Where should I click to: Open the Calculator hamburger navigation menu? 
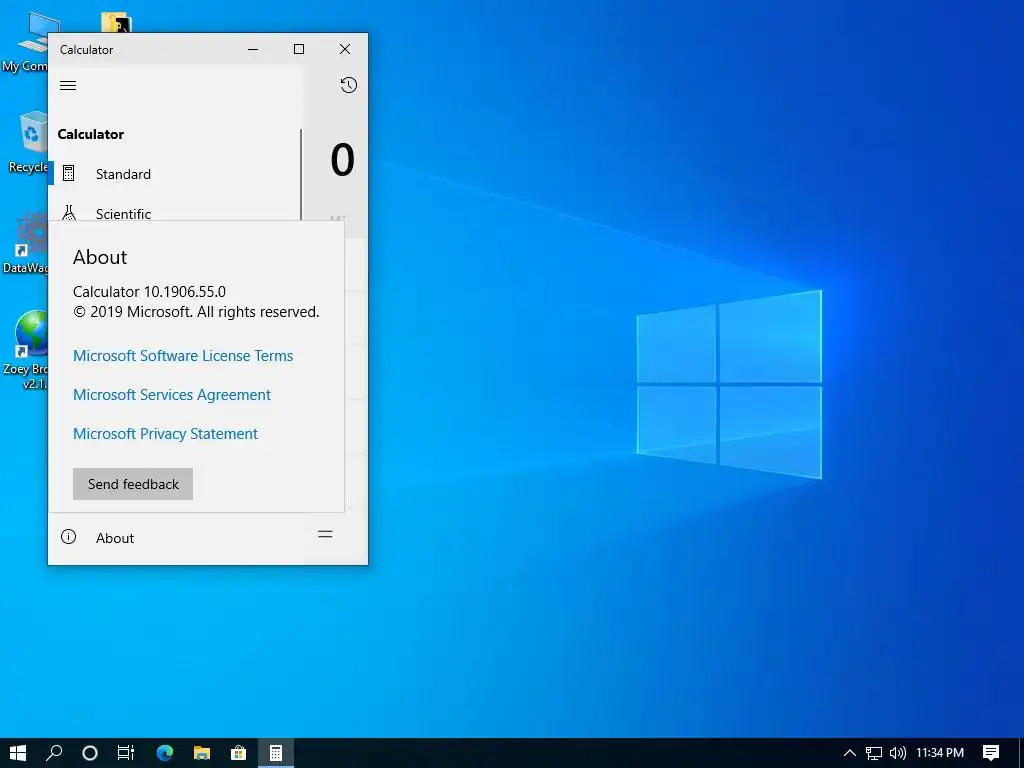68,86
